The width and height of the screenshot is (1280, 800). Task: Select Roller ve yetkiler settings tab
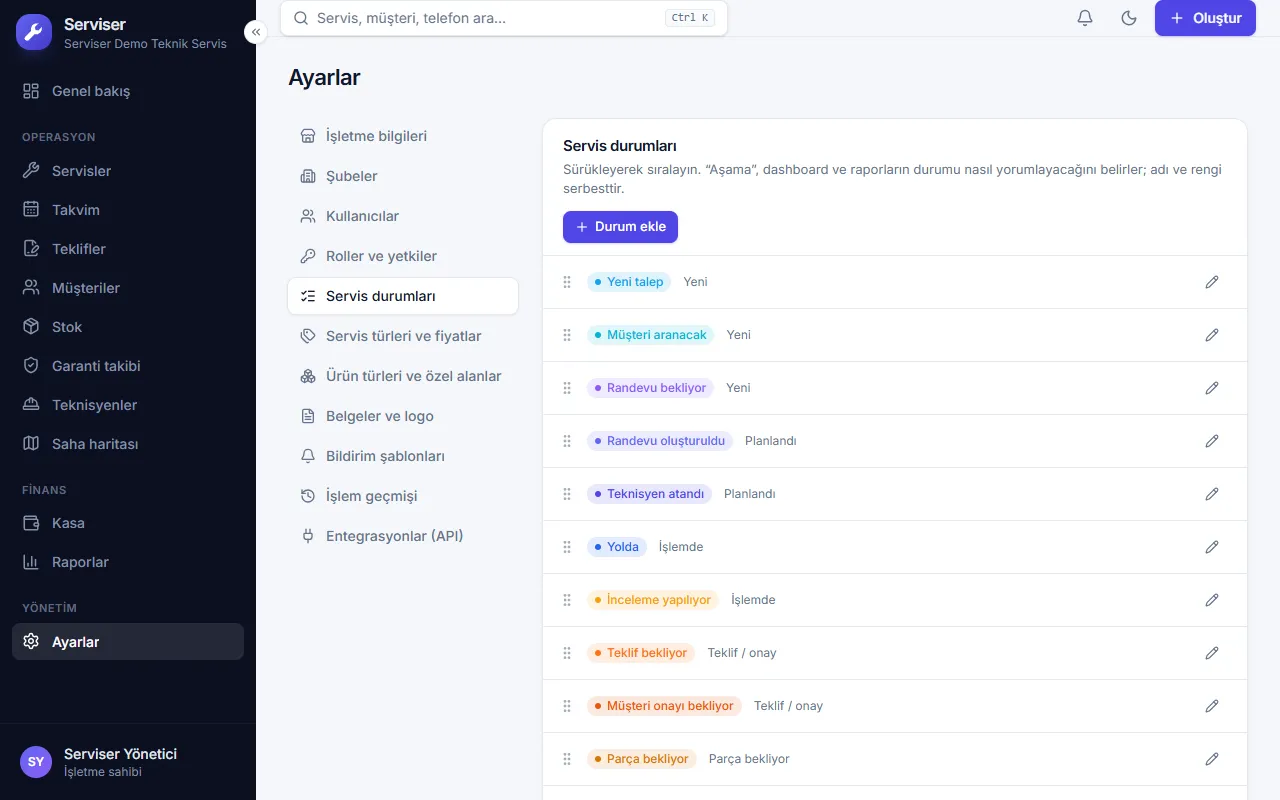[403, 256]
